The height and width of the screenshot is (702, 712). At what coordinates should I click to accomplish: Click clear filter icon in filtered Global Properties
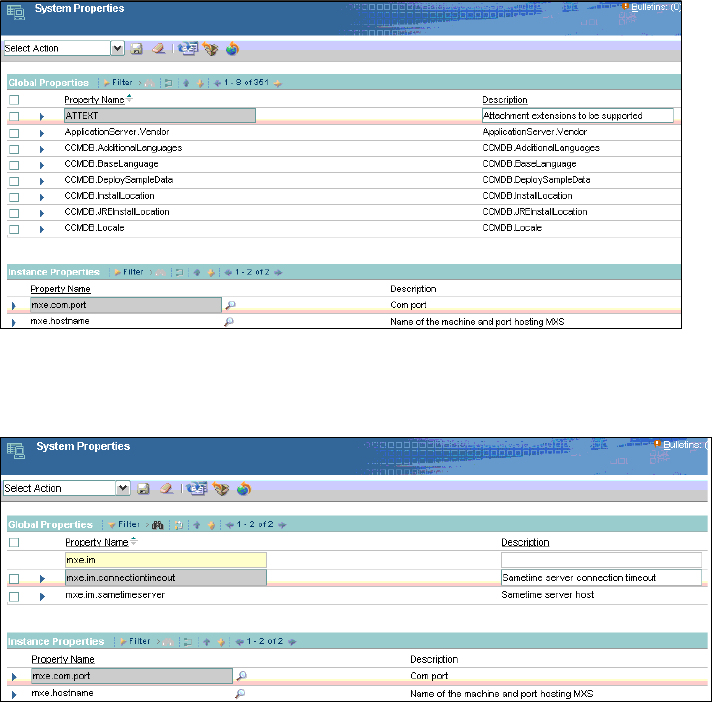click(179, 525)
